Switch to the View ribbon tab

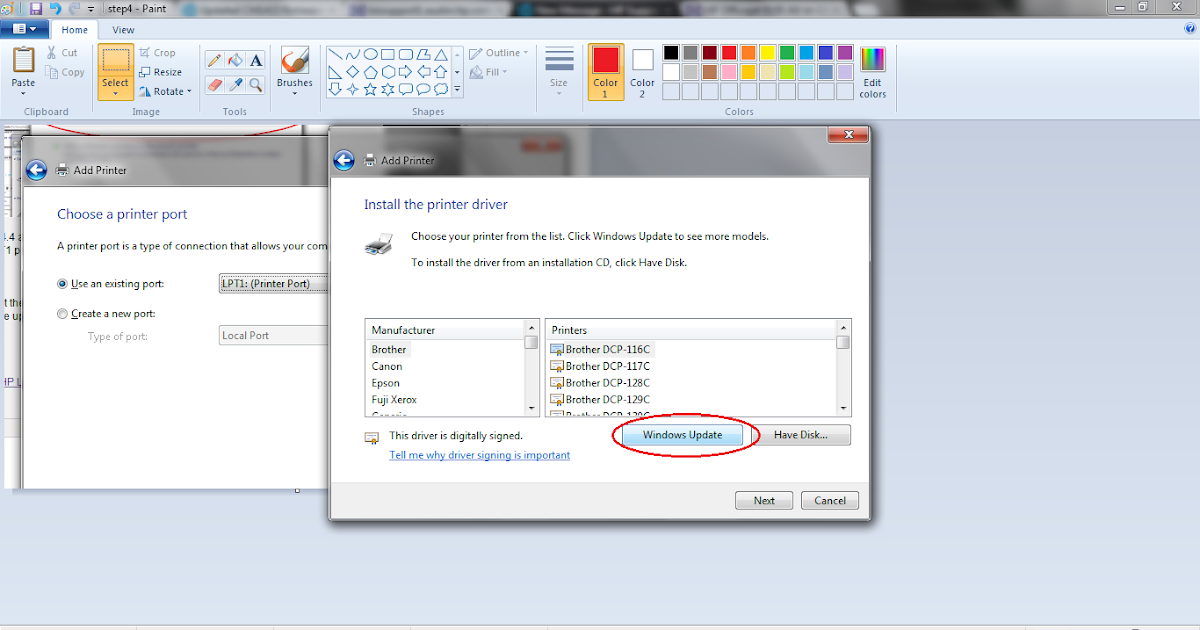(123, 30)
